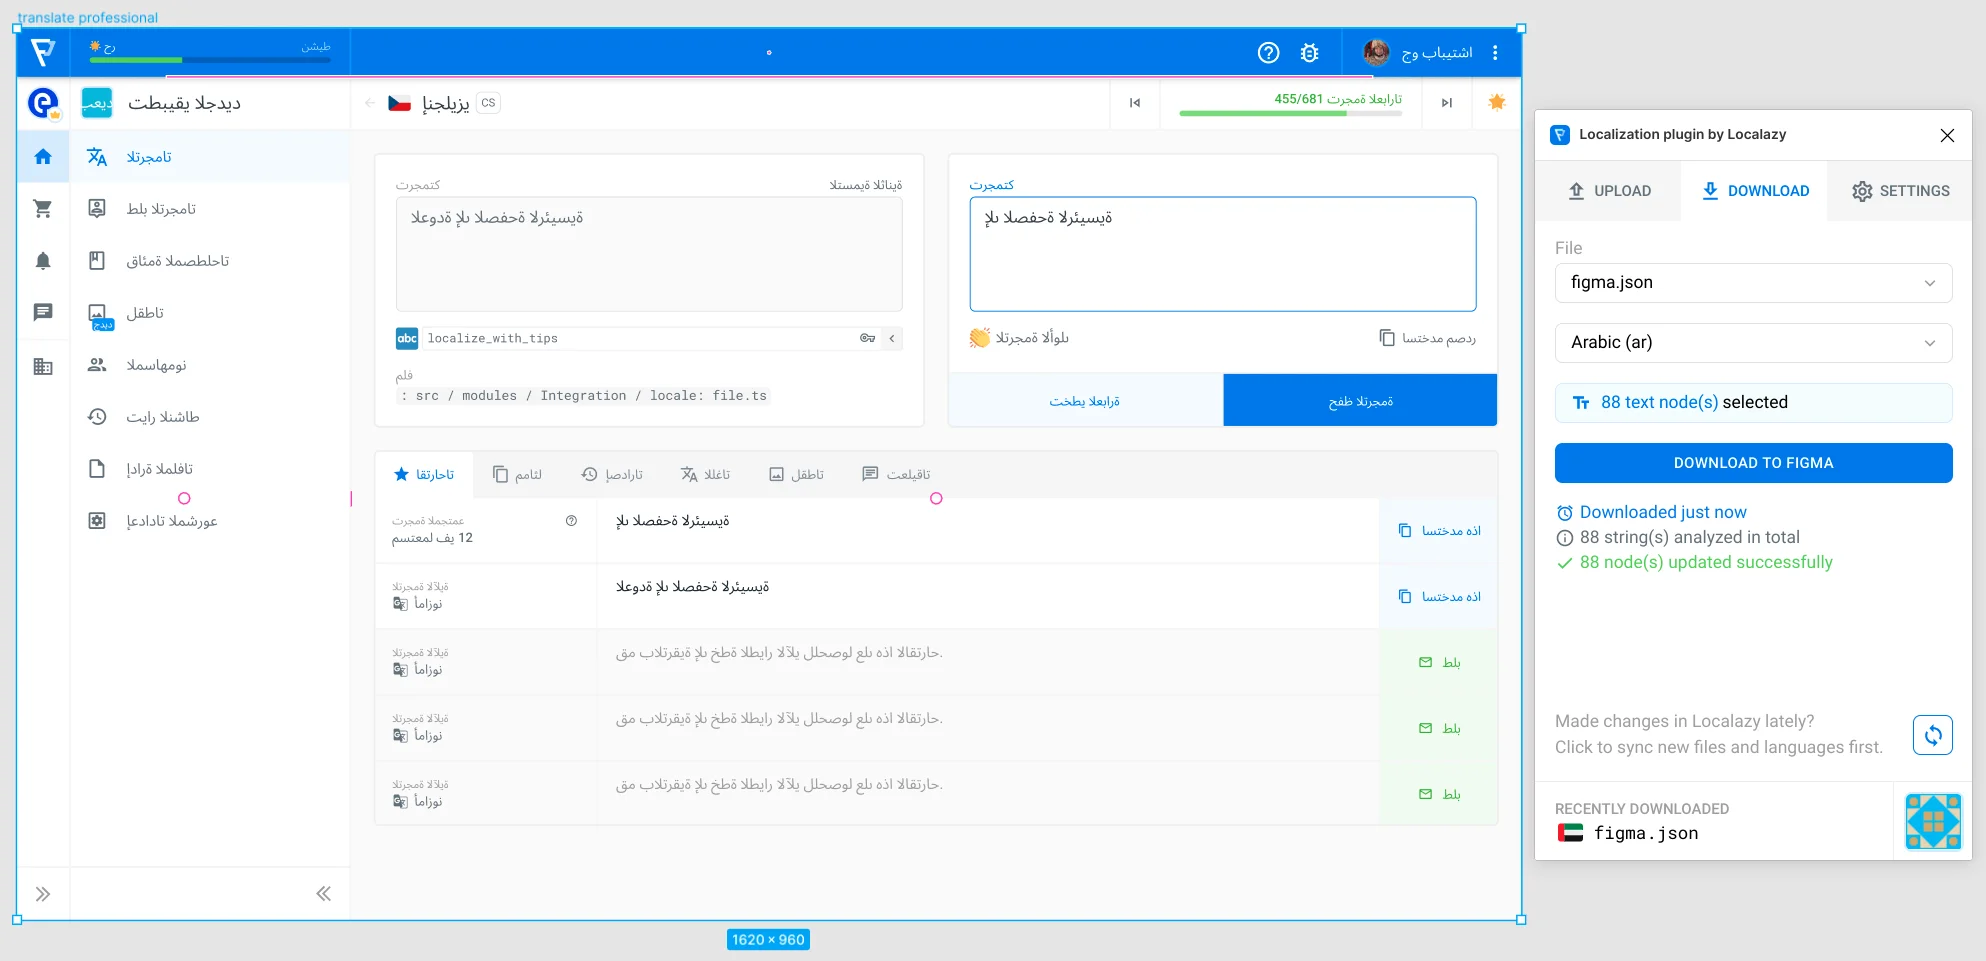Image resolution: width=1986 pixels, height=961 pixels.
Task: Open the three-dot more menu in header
Action: point(1495,53)
